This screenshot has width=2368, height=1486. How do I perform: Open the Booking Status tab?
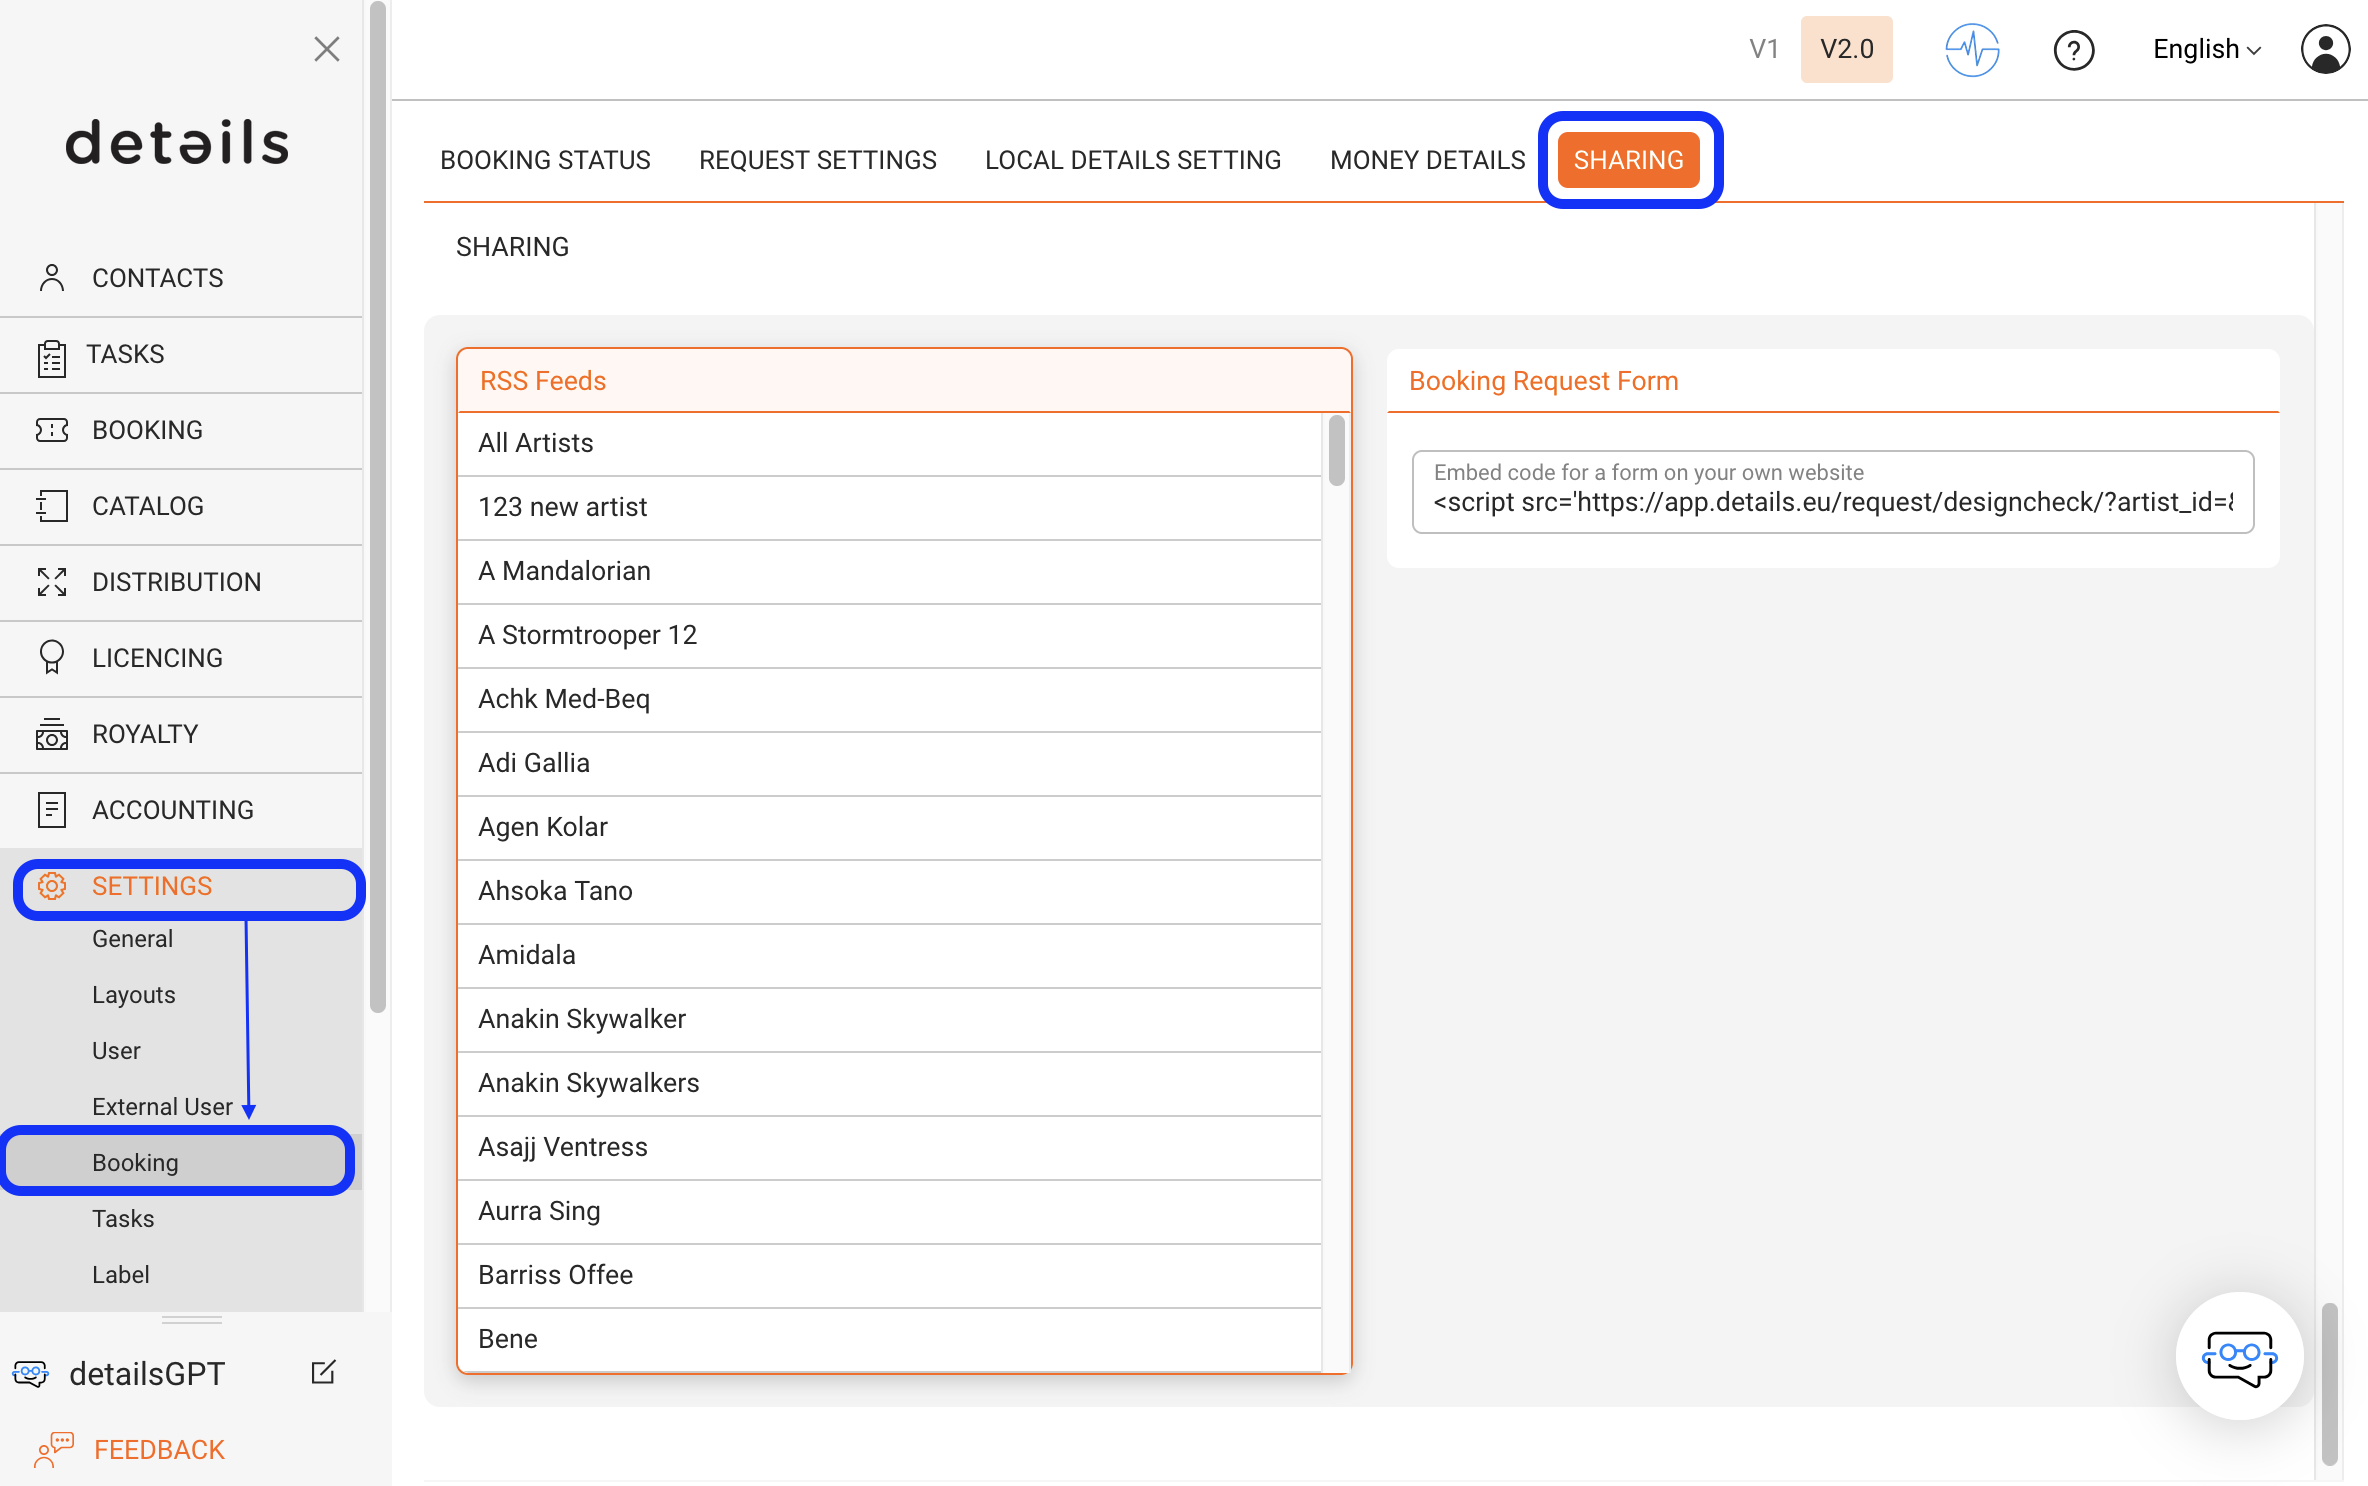coord(545,160)
